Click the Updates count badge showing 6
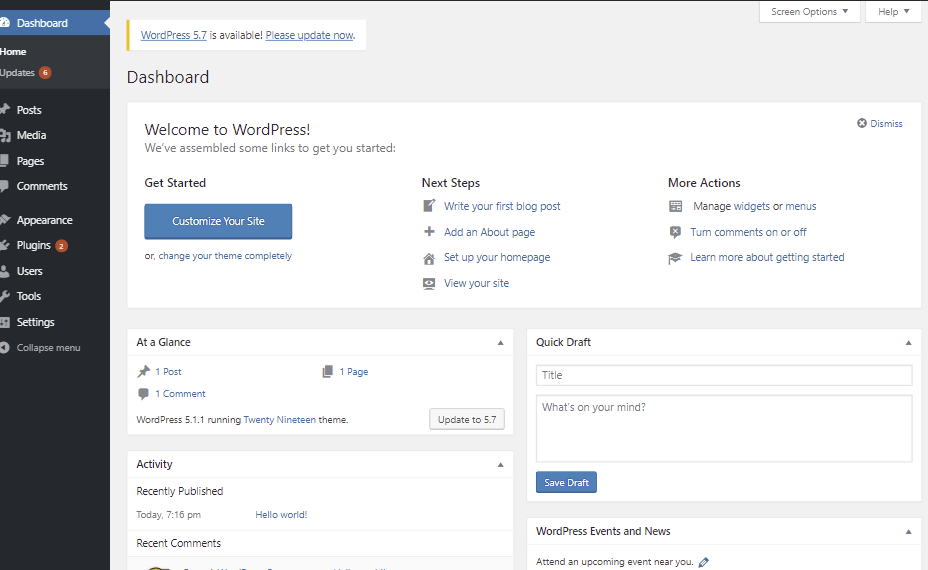 tap(45, 72)
